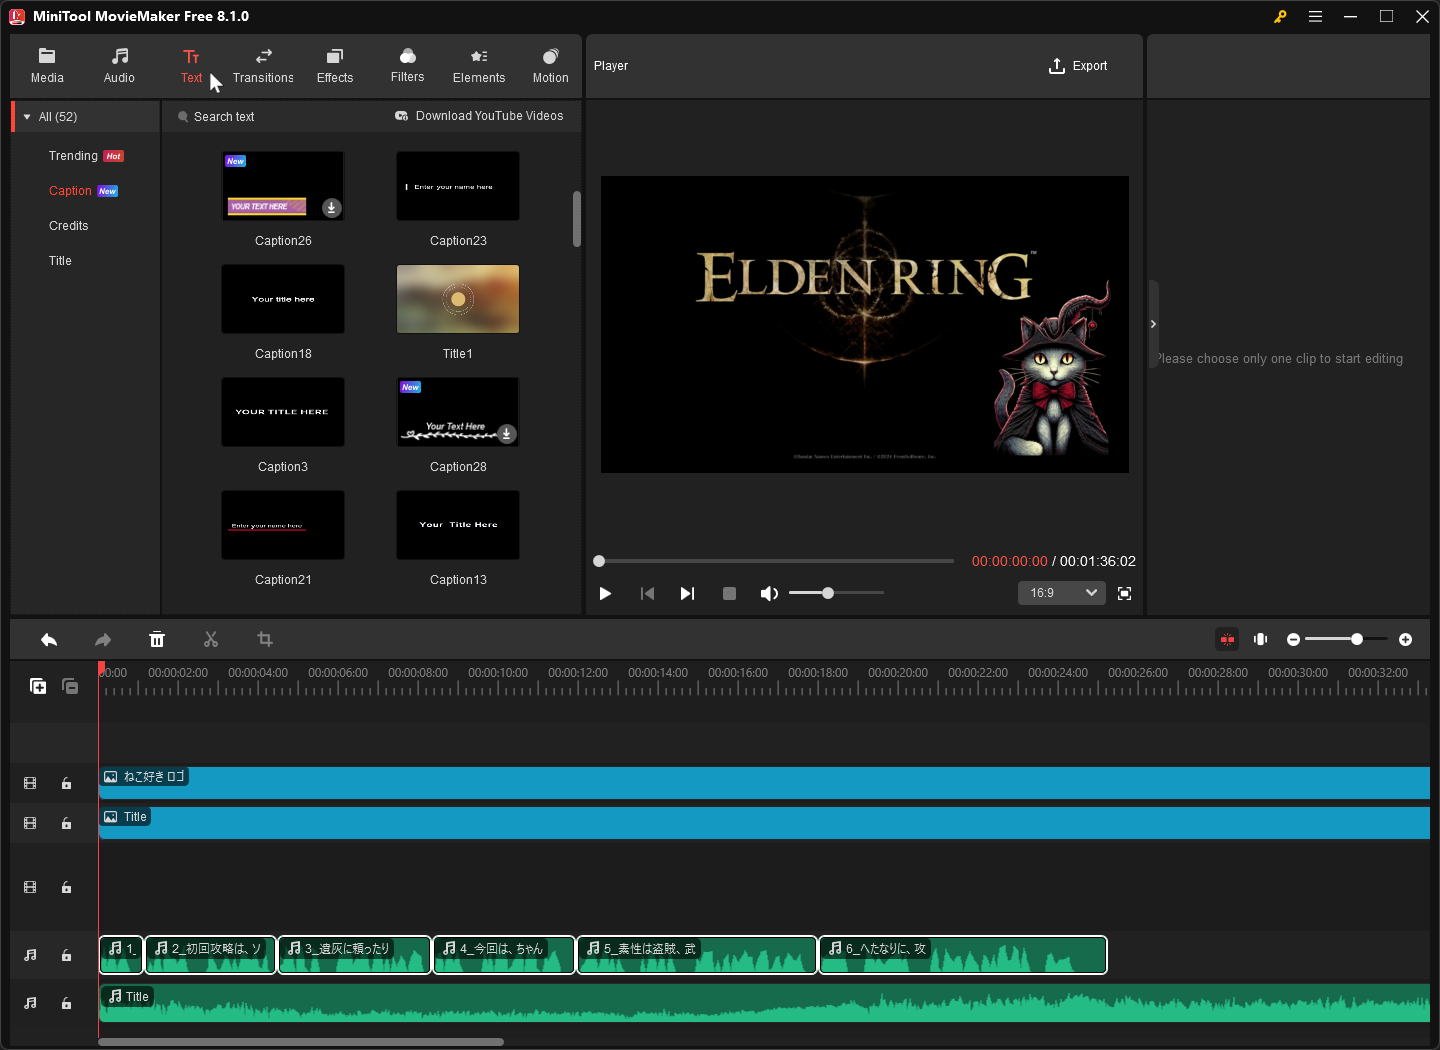Remove empty tracks icon
The image size is (1440, 1050).
pyautogui.click(x=70, y=686)
